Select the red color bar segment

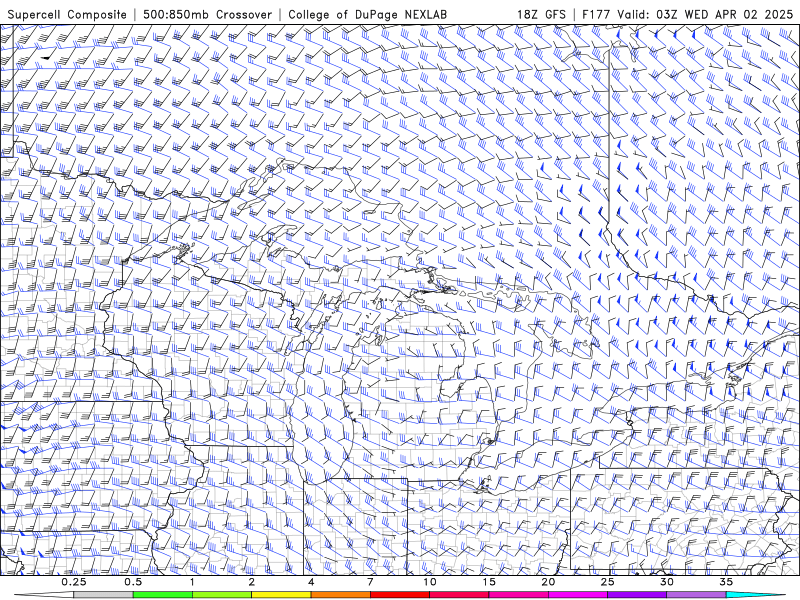[400, 595]
